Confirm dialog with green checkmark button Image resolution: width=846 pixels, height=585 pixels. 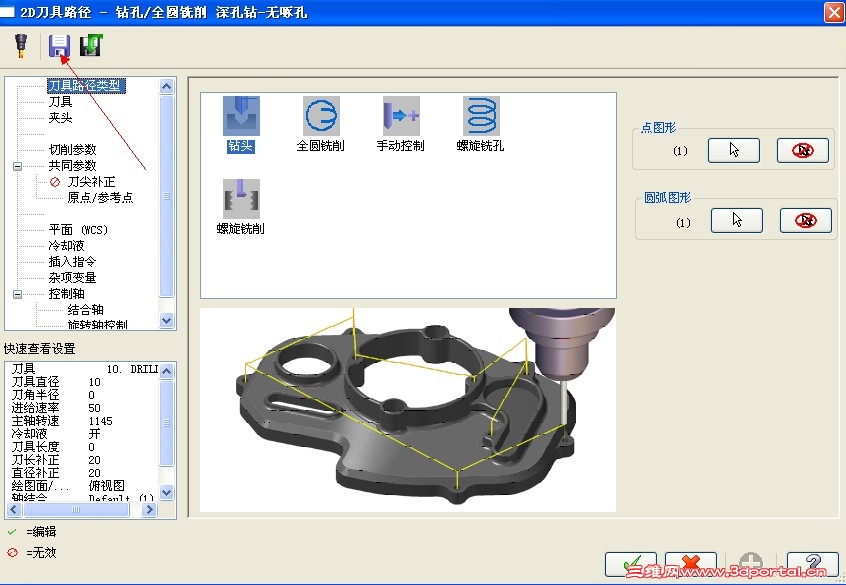tap(631, 564)
